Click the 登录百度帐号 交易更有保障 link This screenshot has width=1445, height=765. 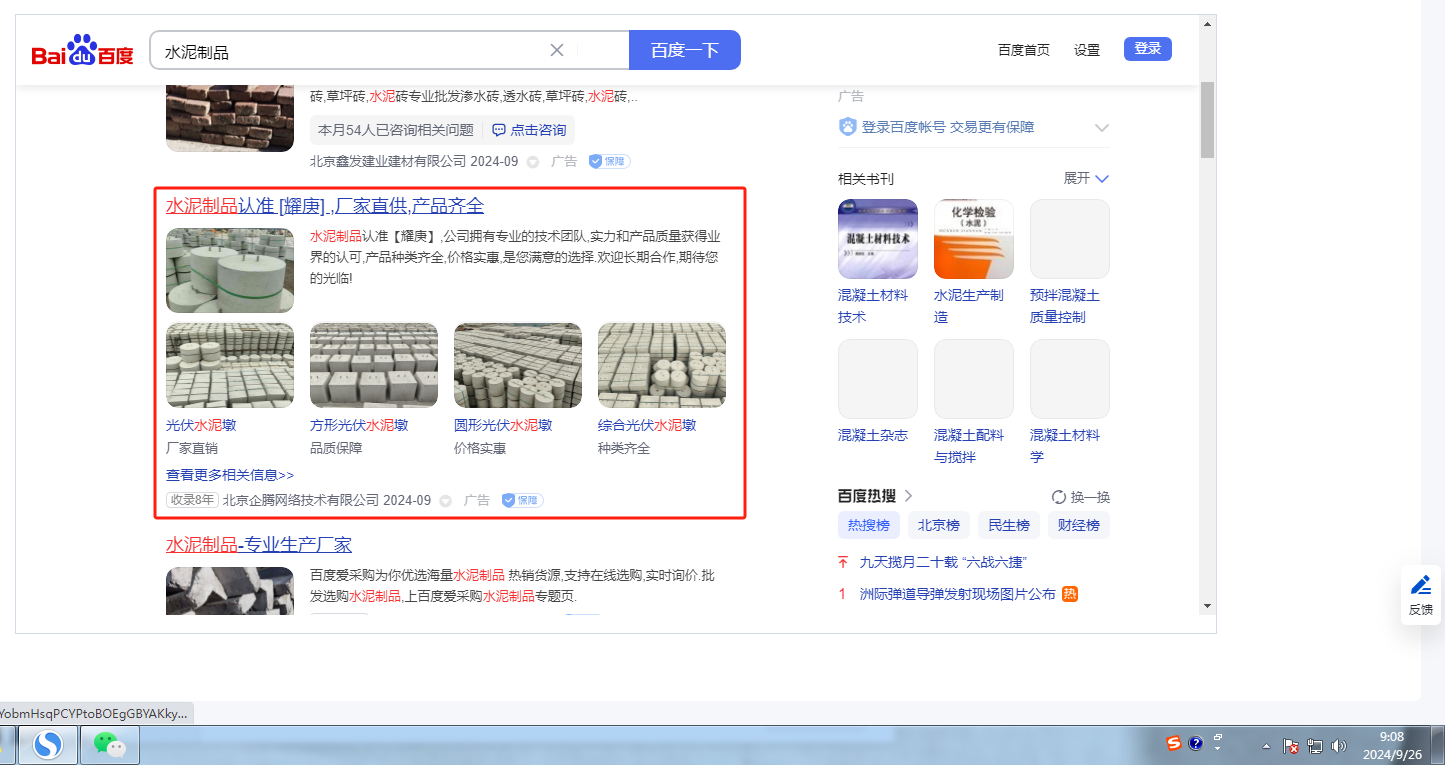tap(948, 127)
